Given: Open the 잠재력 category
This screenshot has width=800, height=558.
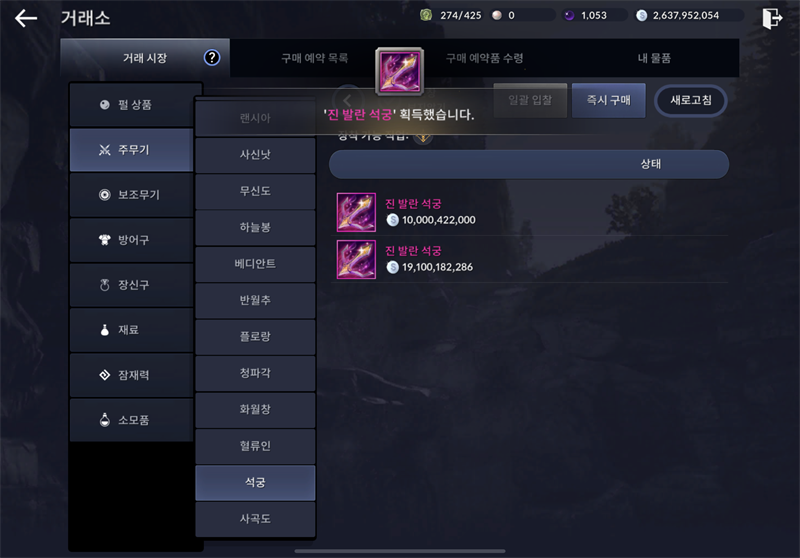Looking at the screenshot, I should [x=132, y=375].
